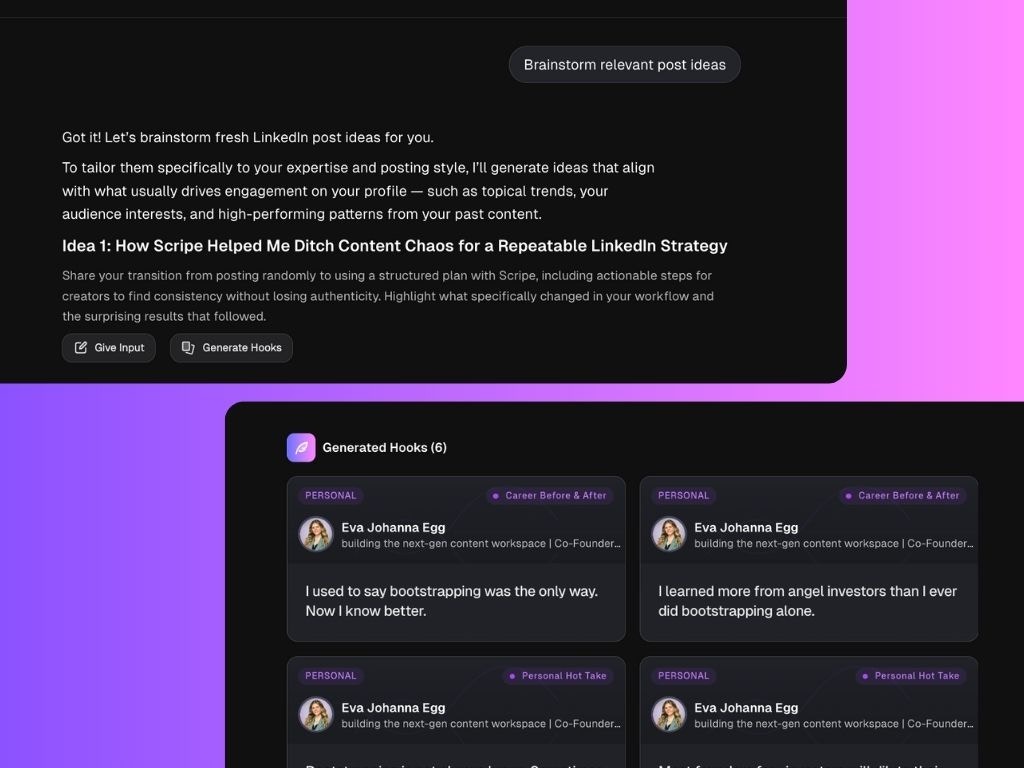Click the Generate Hooks copy icon
1024x768 pixels.
click(188, 347)
